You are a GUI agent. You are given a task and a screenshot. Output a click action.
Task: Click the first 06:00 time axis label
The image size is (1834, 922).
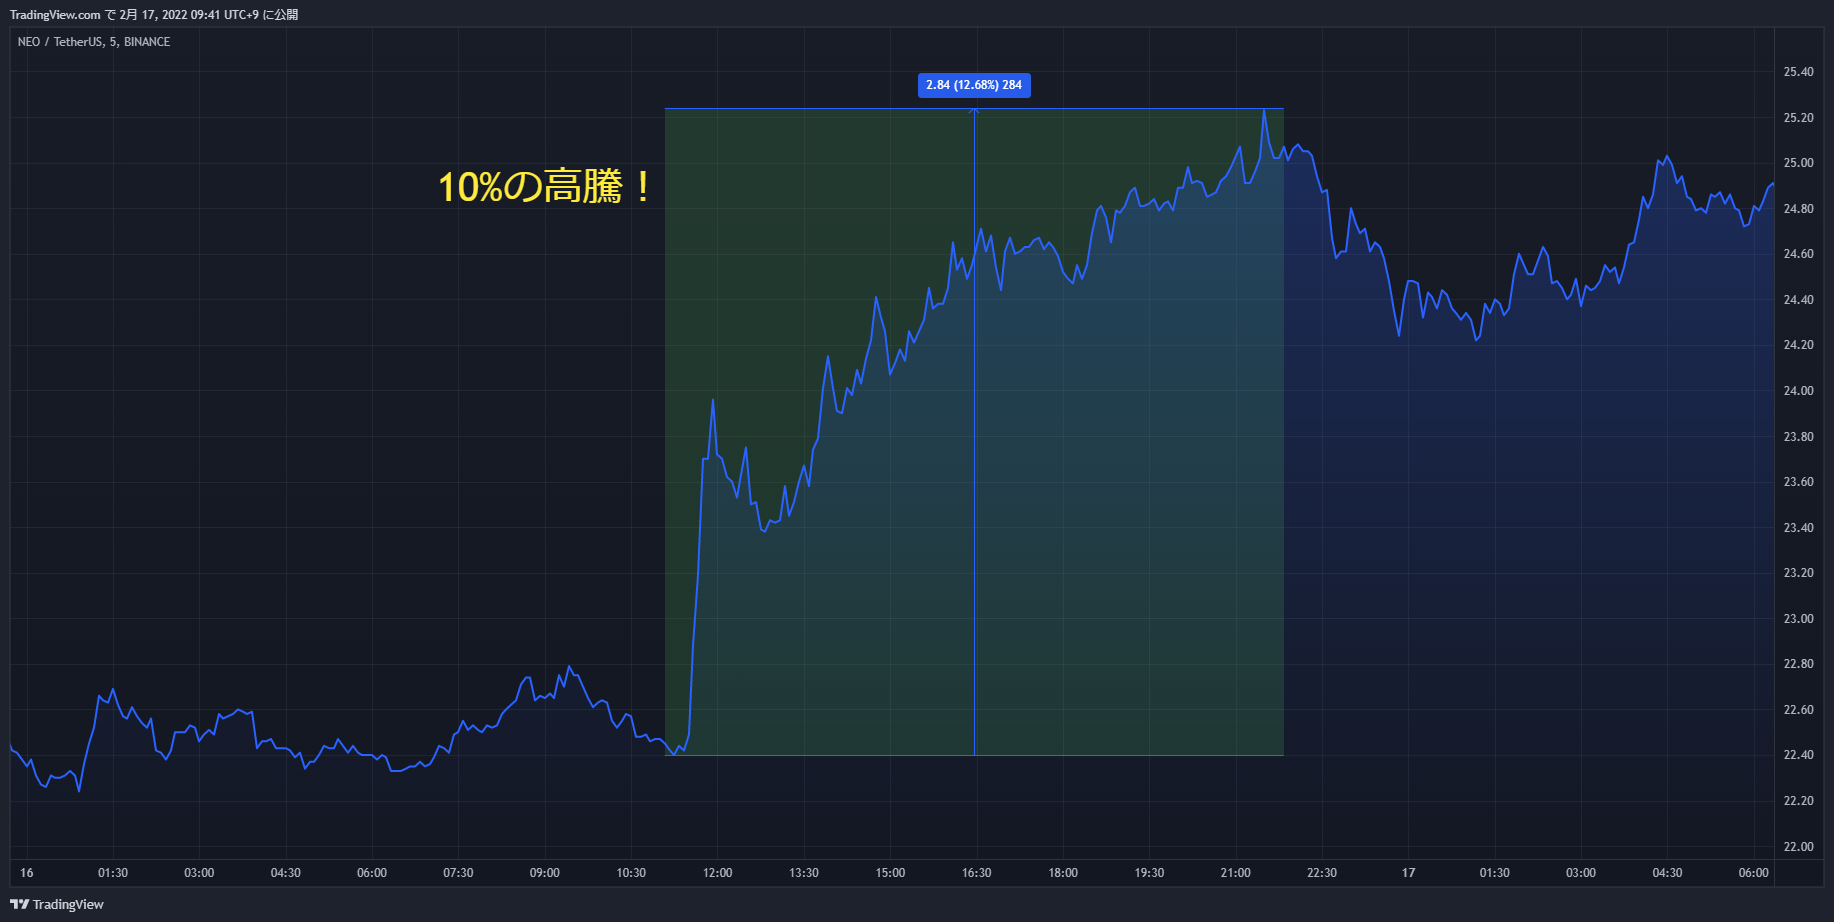coord(372,873)
